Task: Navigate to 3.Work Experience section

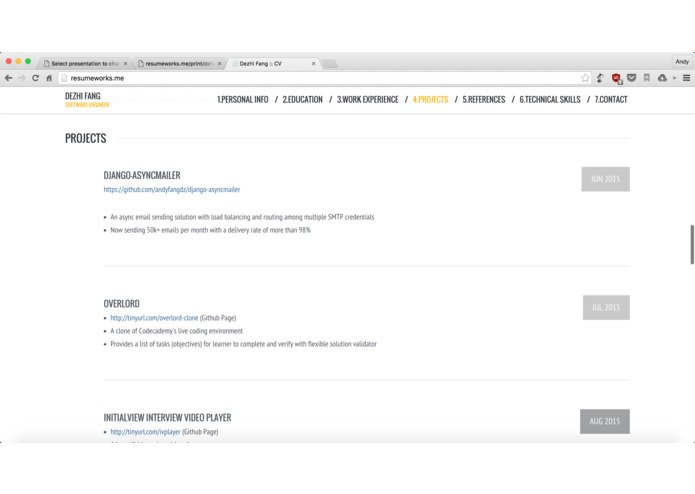Action: [x=367, y=100]
